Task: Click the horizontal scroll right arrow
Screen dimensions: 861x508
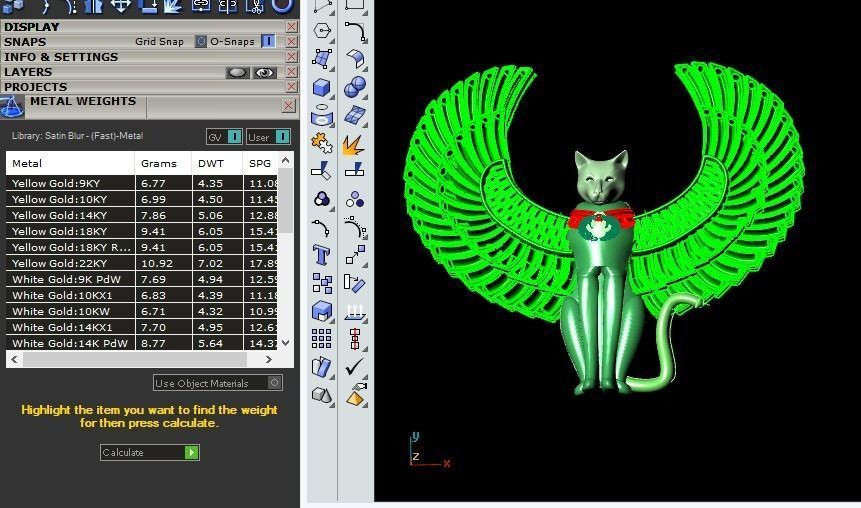Action: pyautogui.click(x=269, y=360)
